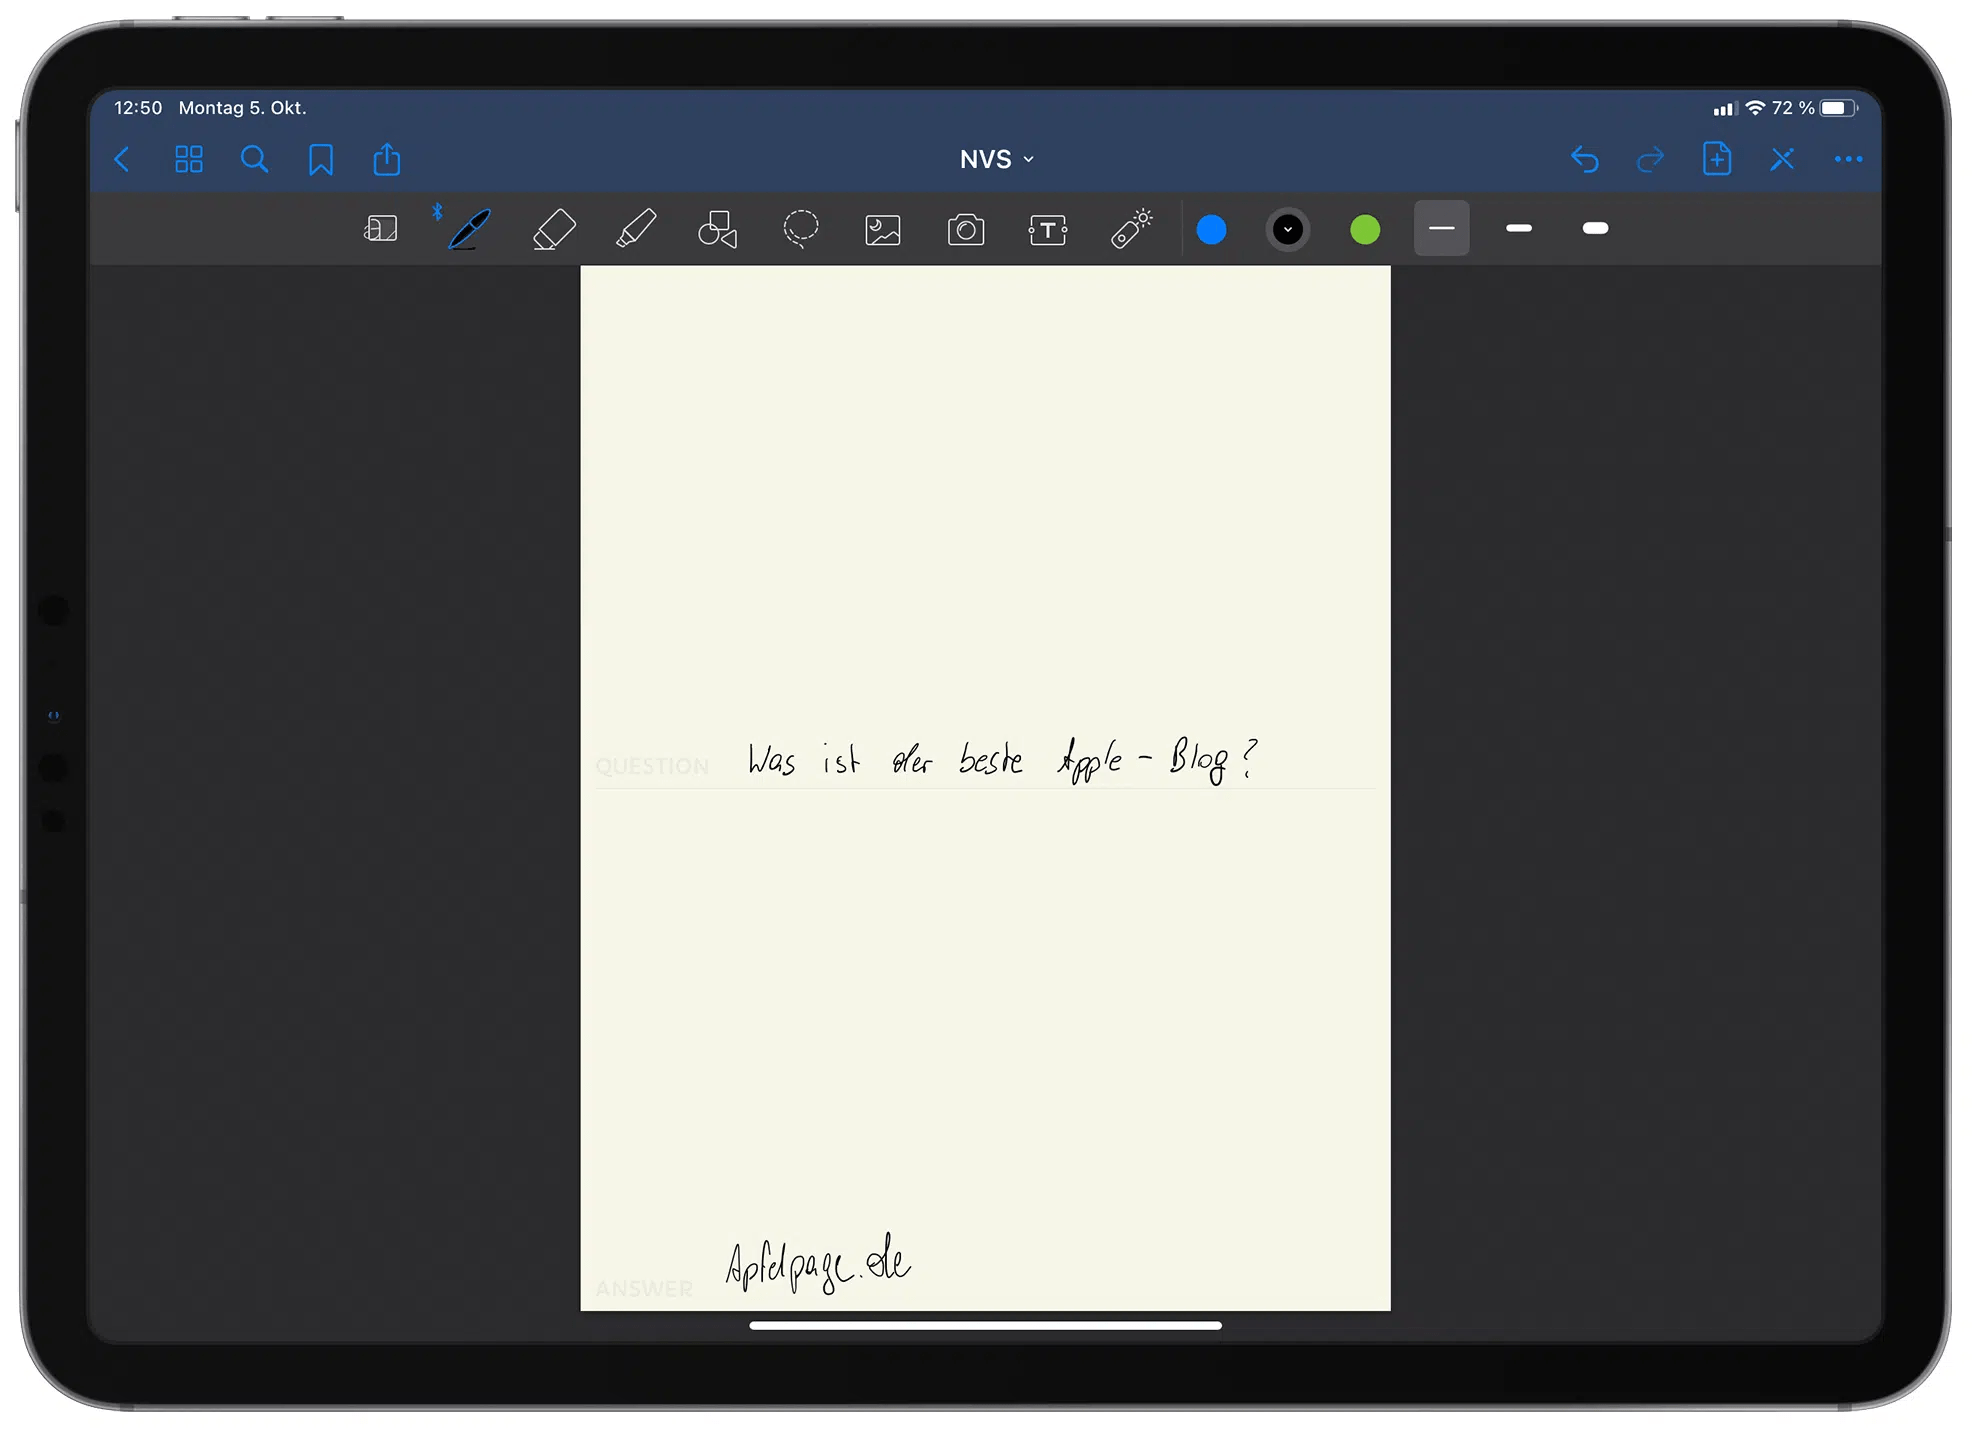The height and width of the screenshot is (1431, 1973).
Task: Select the Highlighter tool
Action: [x=637, y=229]
